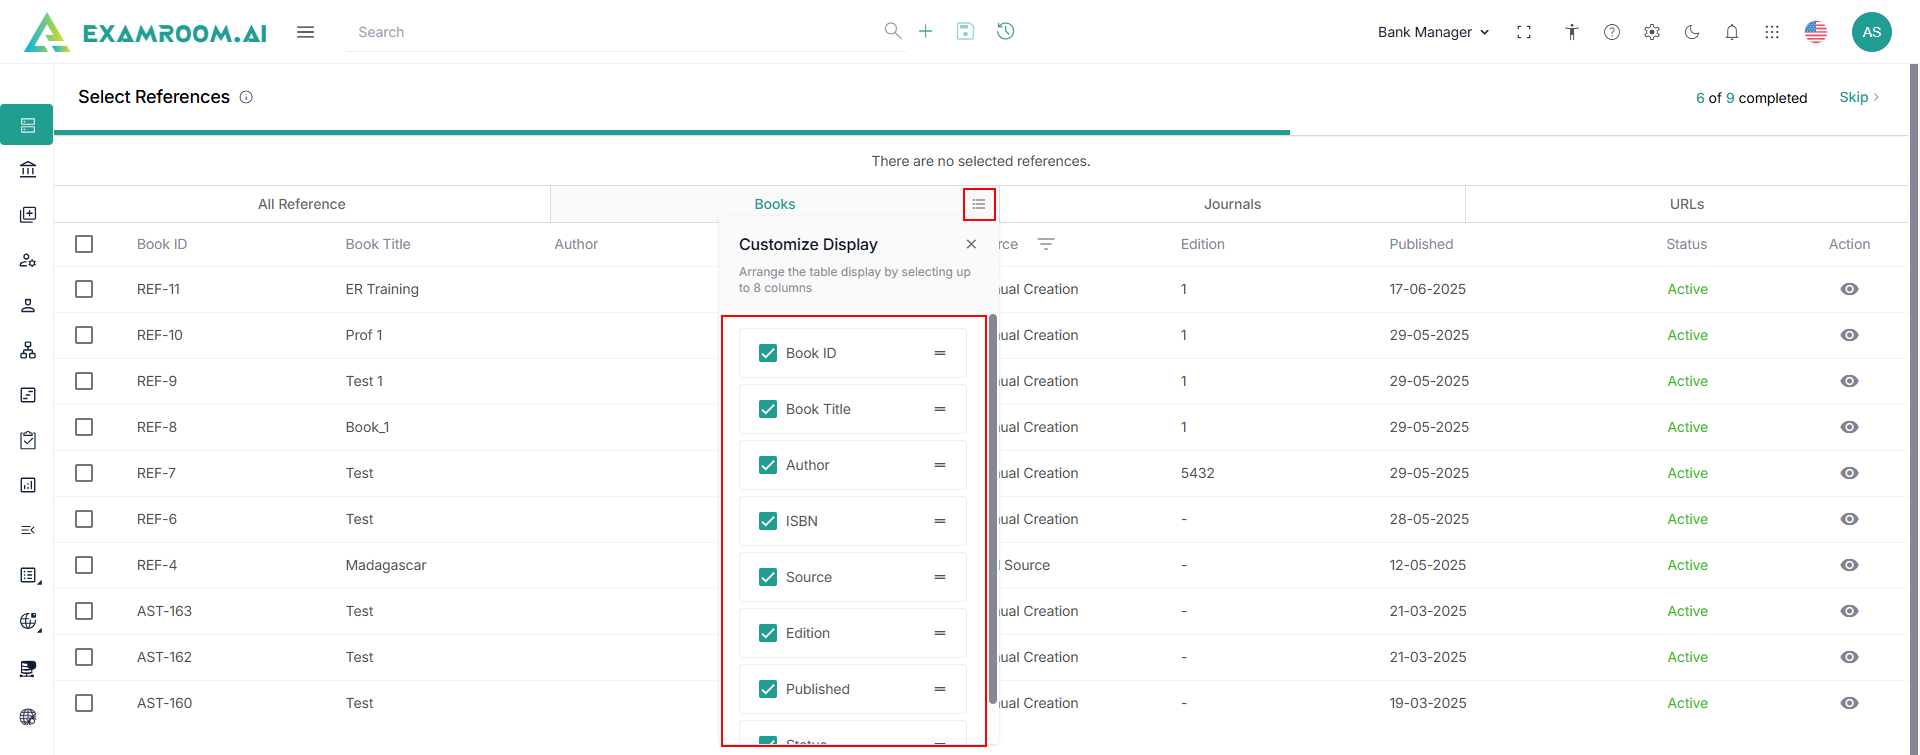
Task: Uncheck the Author column checkbox
Action: pos(768,465)
